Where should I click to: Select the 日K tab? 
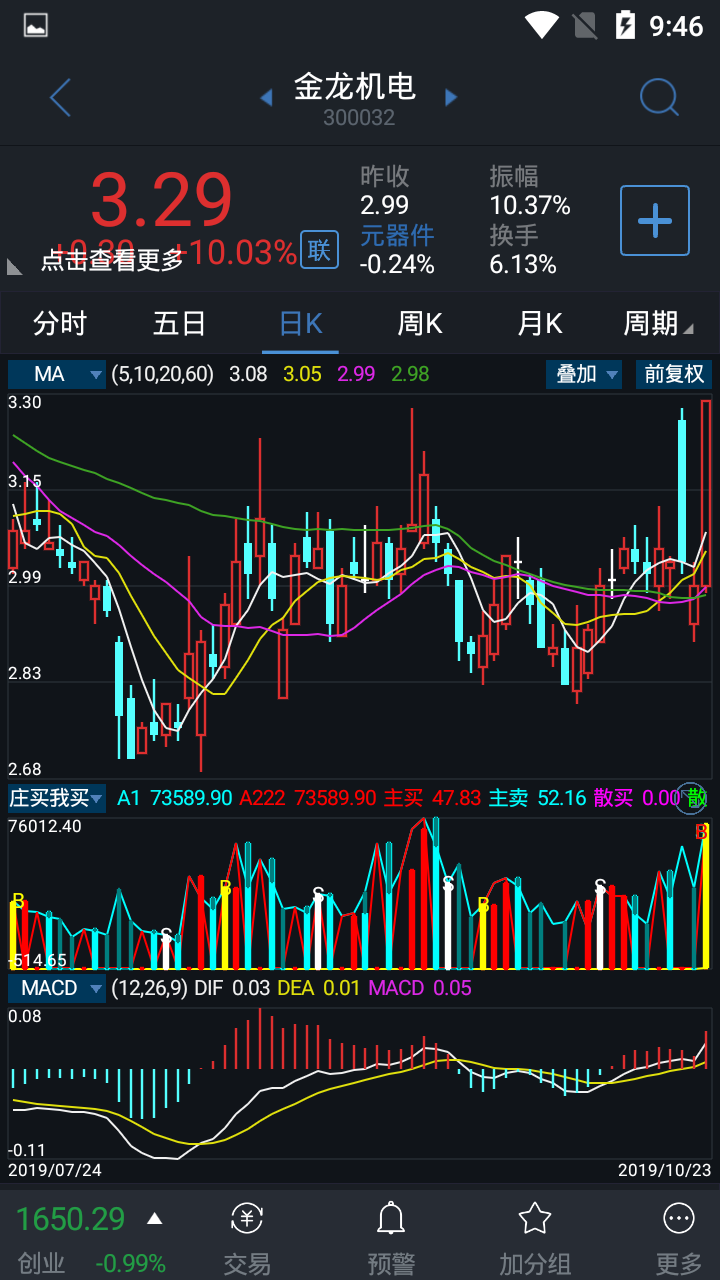(300, 324)
